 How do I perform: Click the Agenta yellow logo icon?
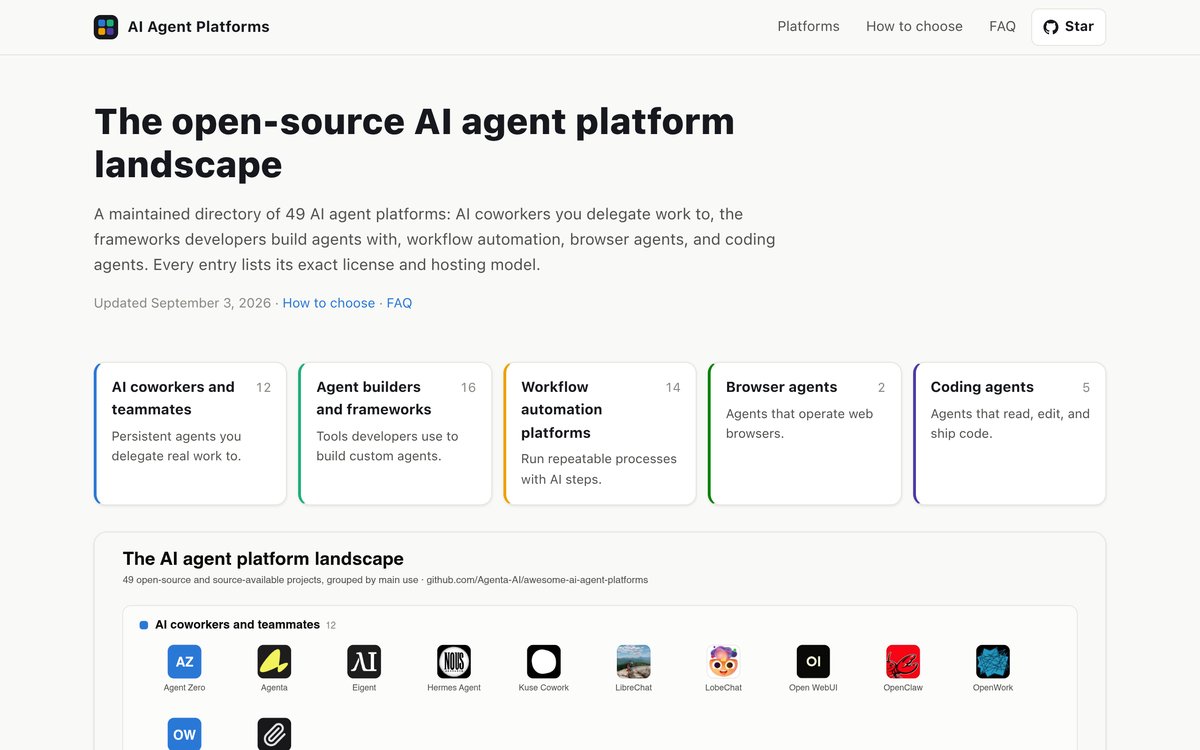(274, 662)
